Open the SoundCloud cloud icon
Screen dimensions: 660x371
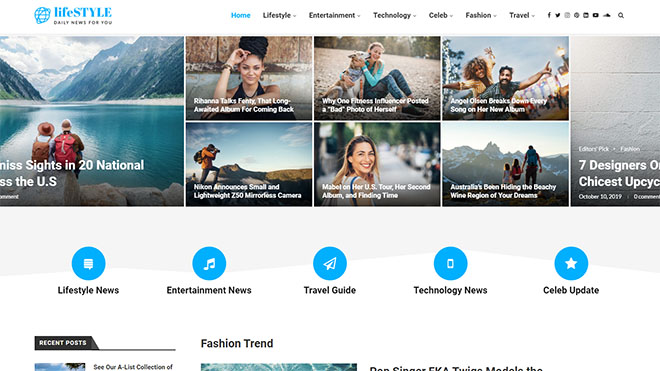point(607,15)
